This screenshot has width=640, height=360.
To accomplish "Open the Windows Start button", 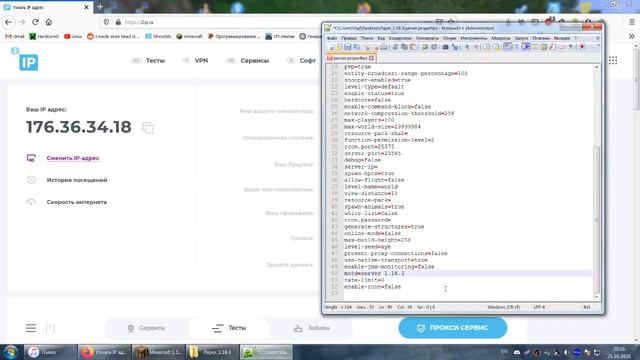I will [x=11, y=352].
